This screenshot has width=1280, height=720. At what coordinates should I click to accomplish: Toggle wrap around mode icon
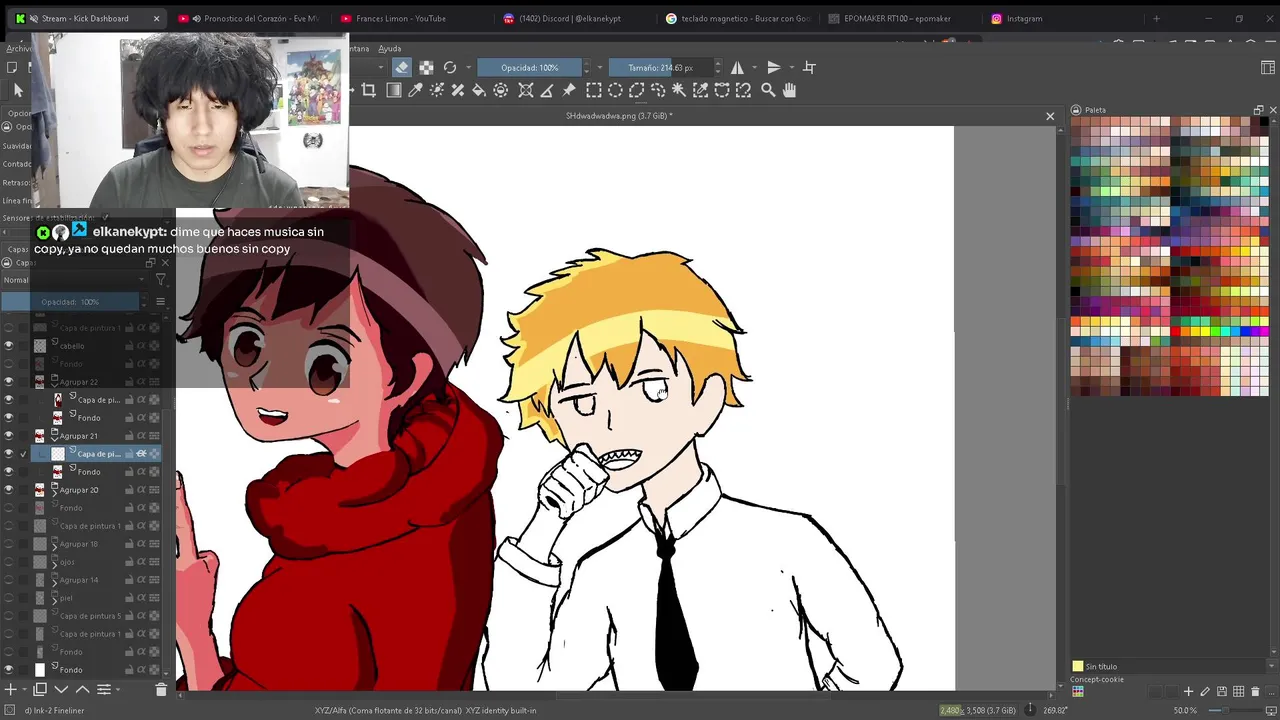(810, 67)
